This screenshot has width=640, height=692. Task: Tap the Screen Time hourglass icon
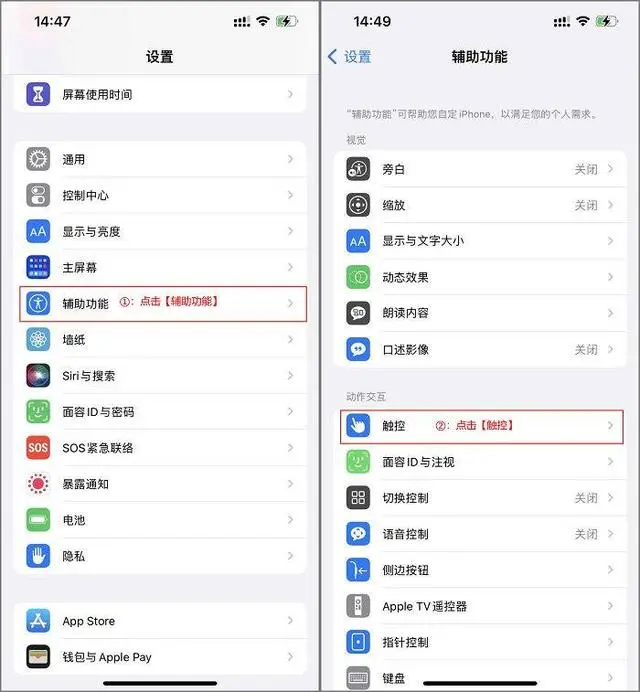tap(38, 94)
